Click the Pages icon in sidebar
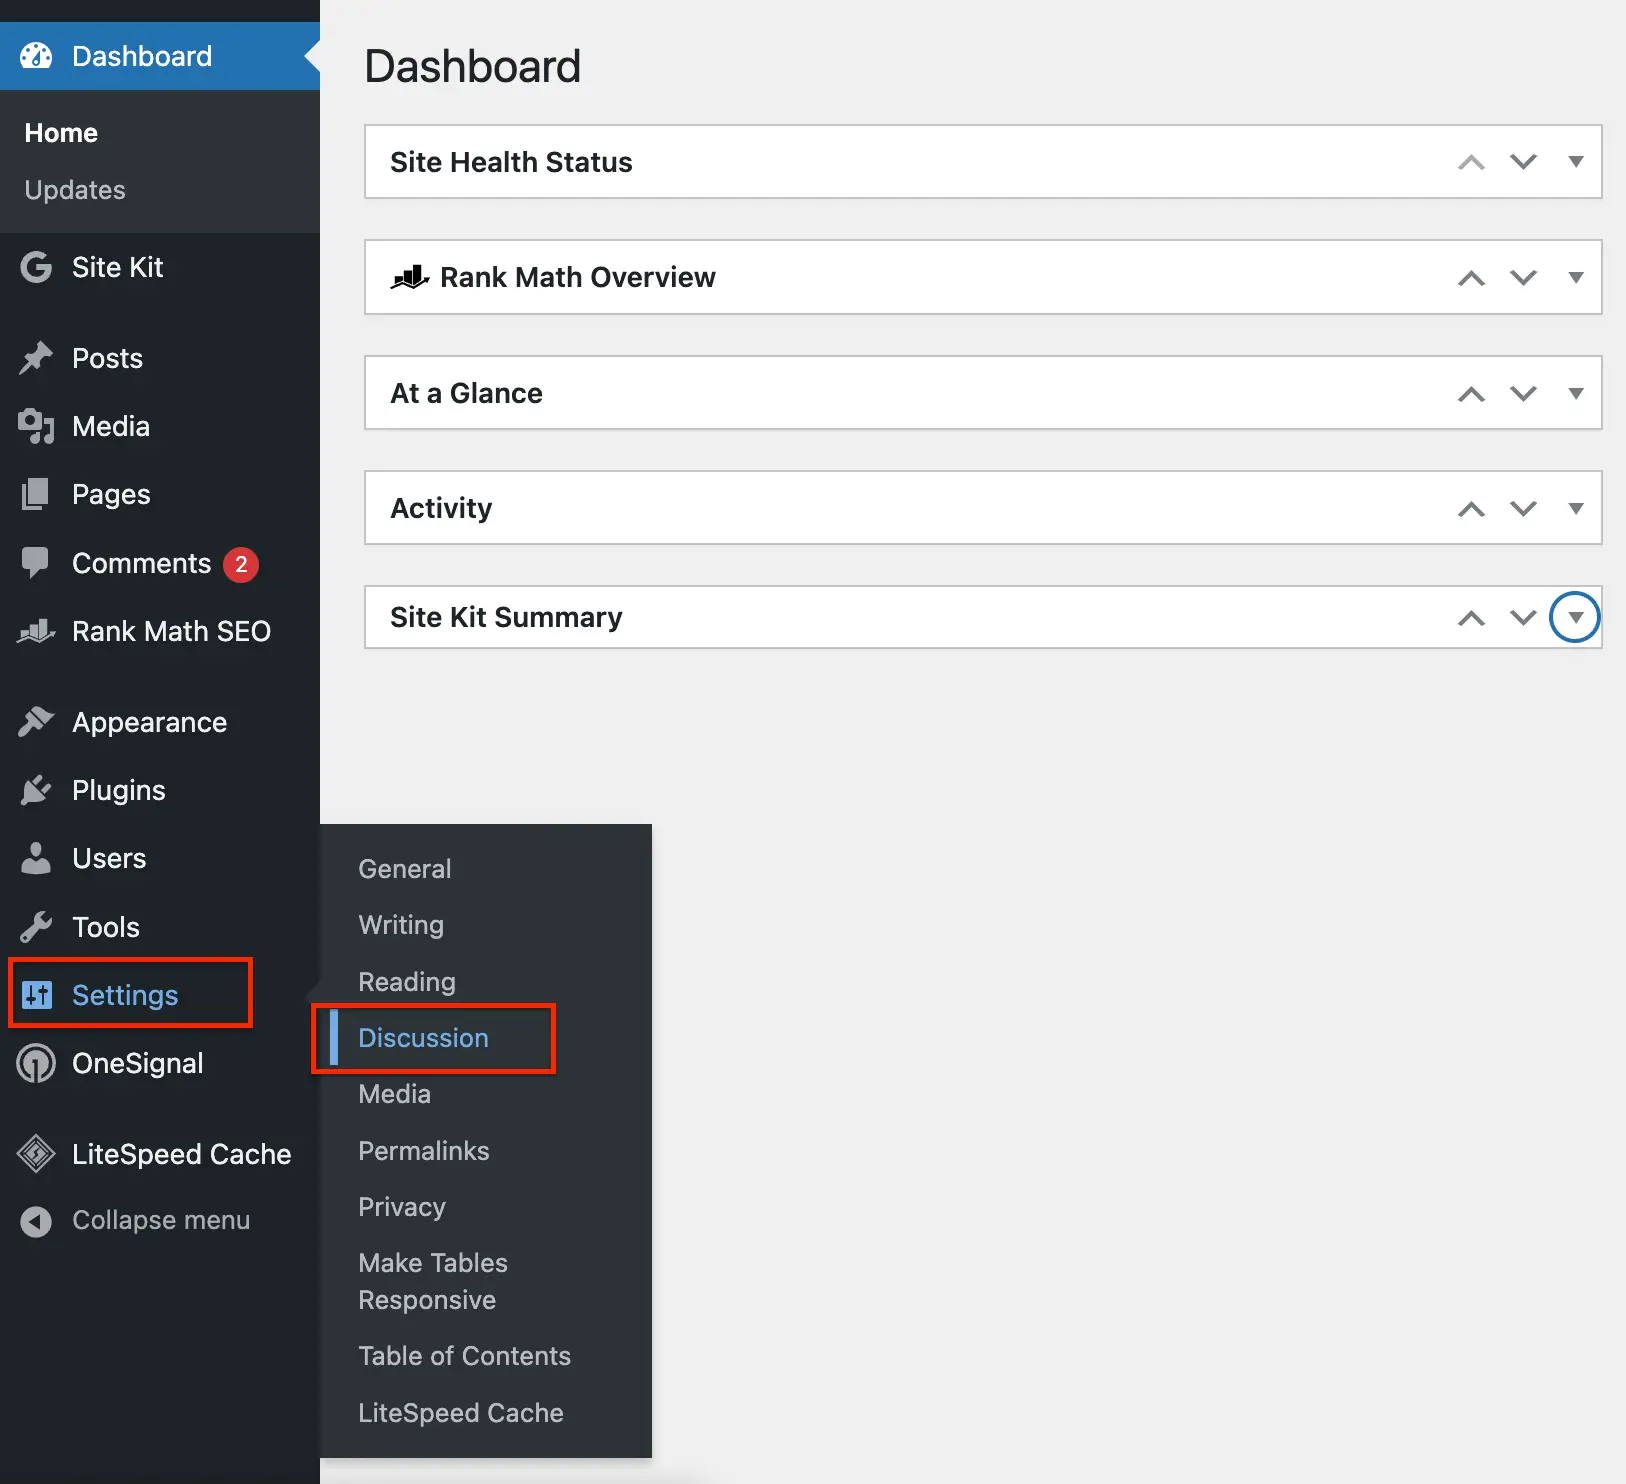This screenshot has height=1484, width=1626. click(x=36, y=494)
